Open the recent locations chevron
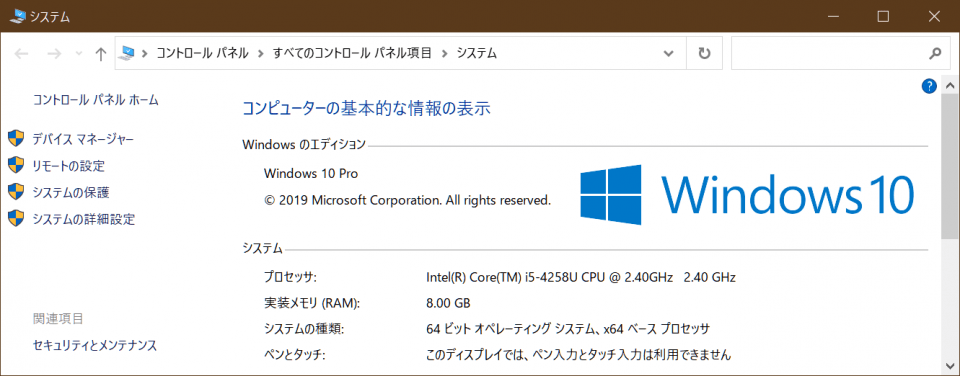Screen dimensions: 960x376 [x=78, y=54]
